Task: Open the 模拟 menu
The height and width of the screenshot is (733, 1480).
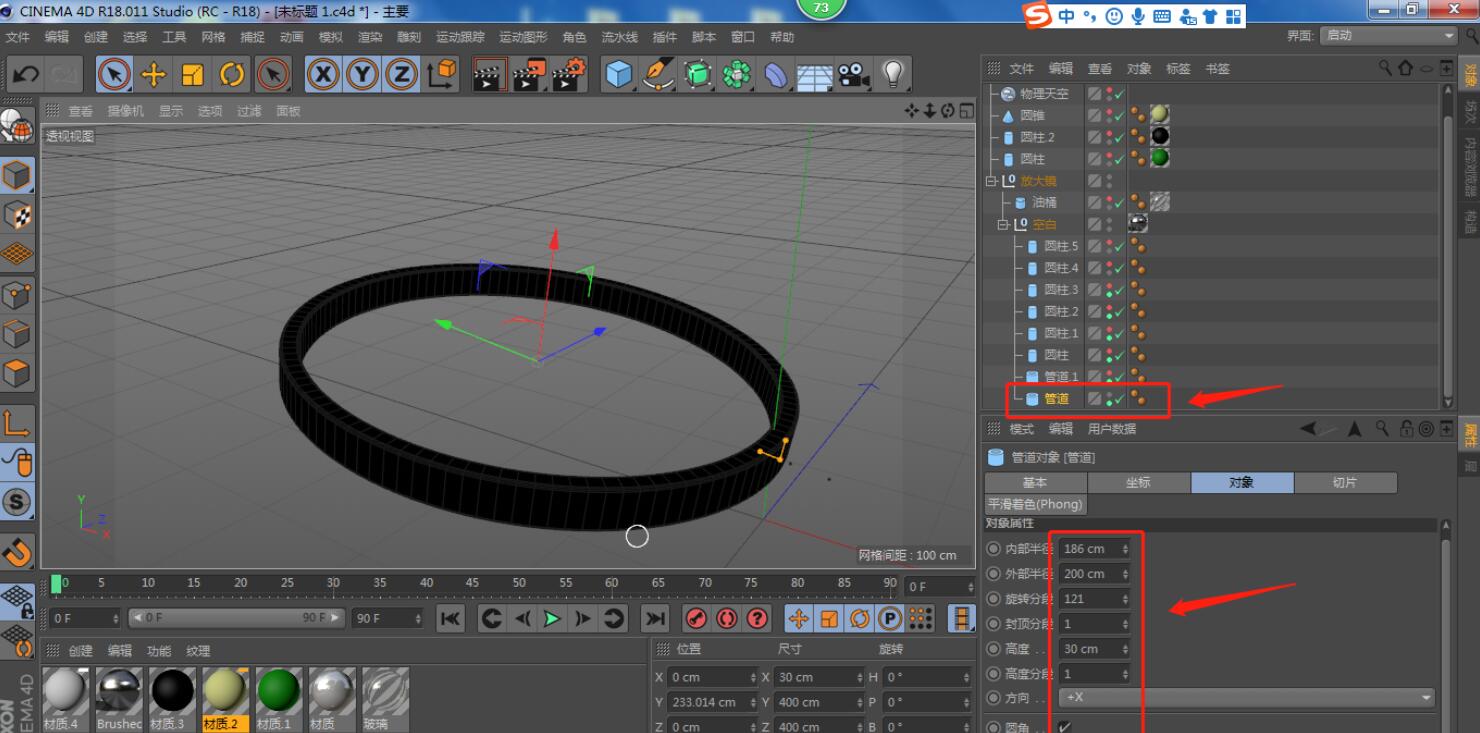Action: [331, 37]
